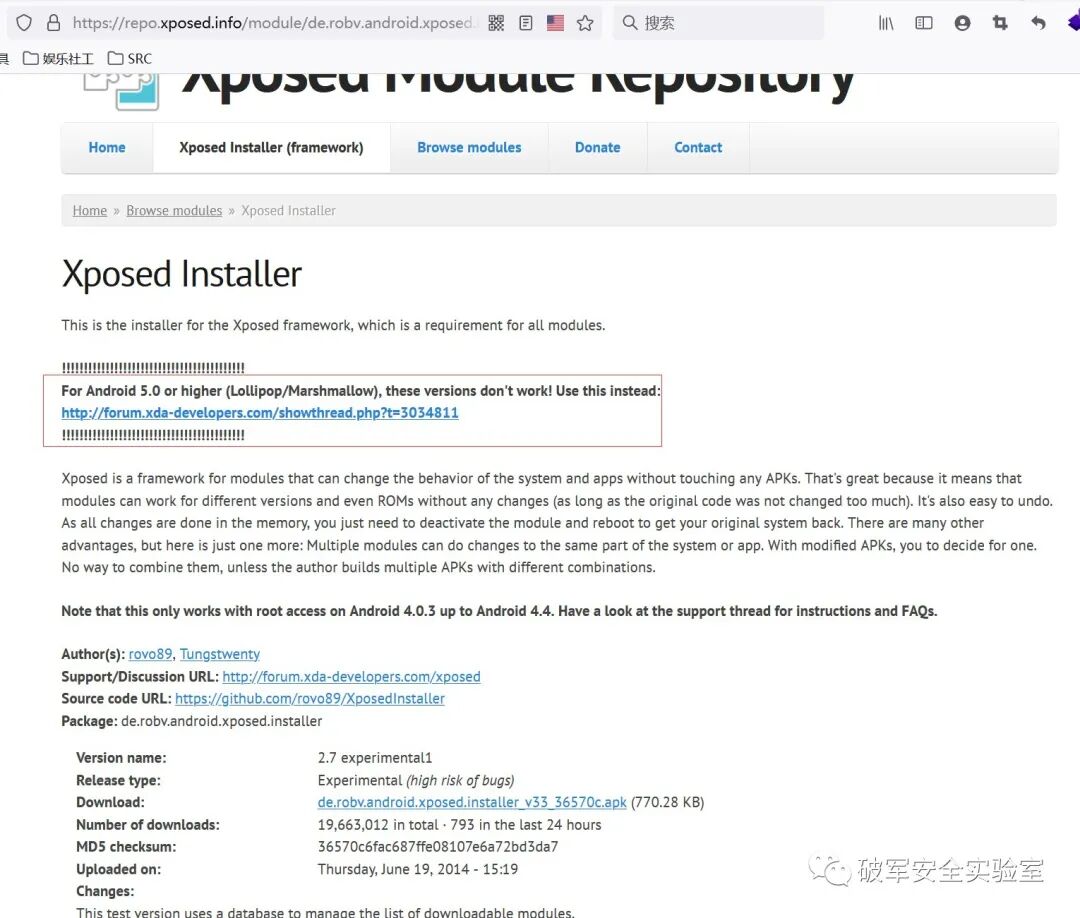Click the undo arrow icon in toolbar

point(1038,23)
